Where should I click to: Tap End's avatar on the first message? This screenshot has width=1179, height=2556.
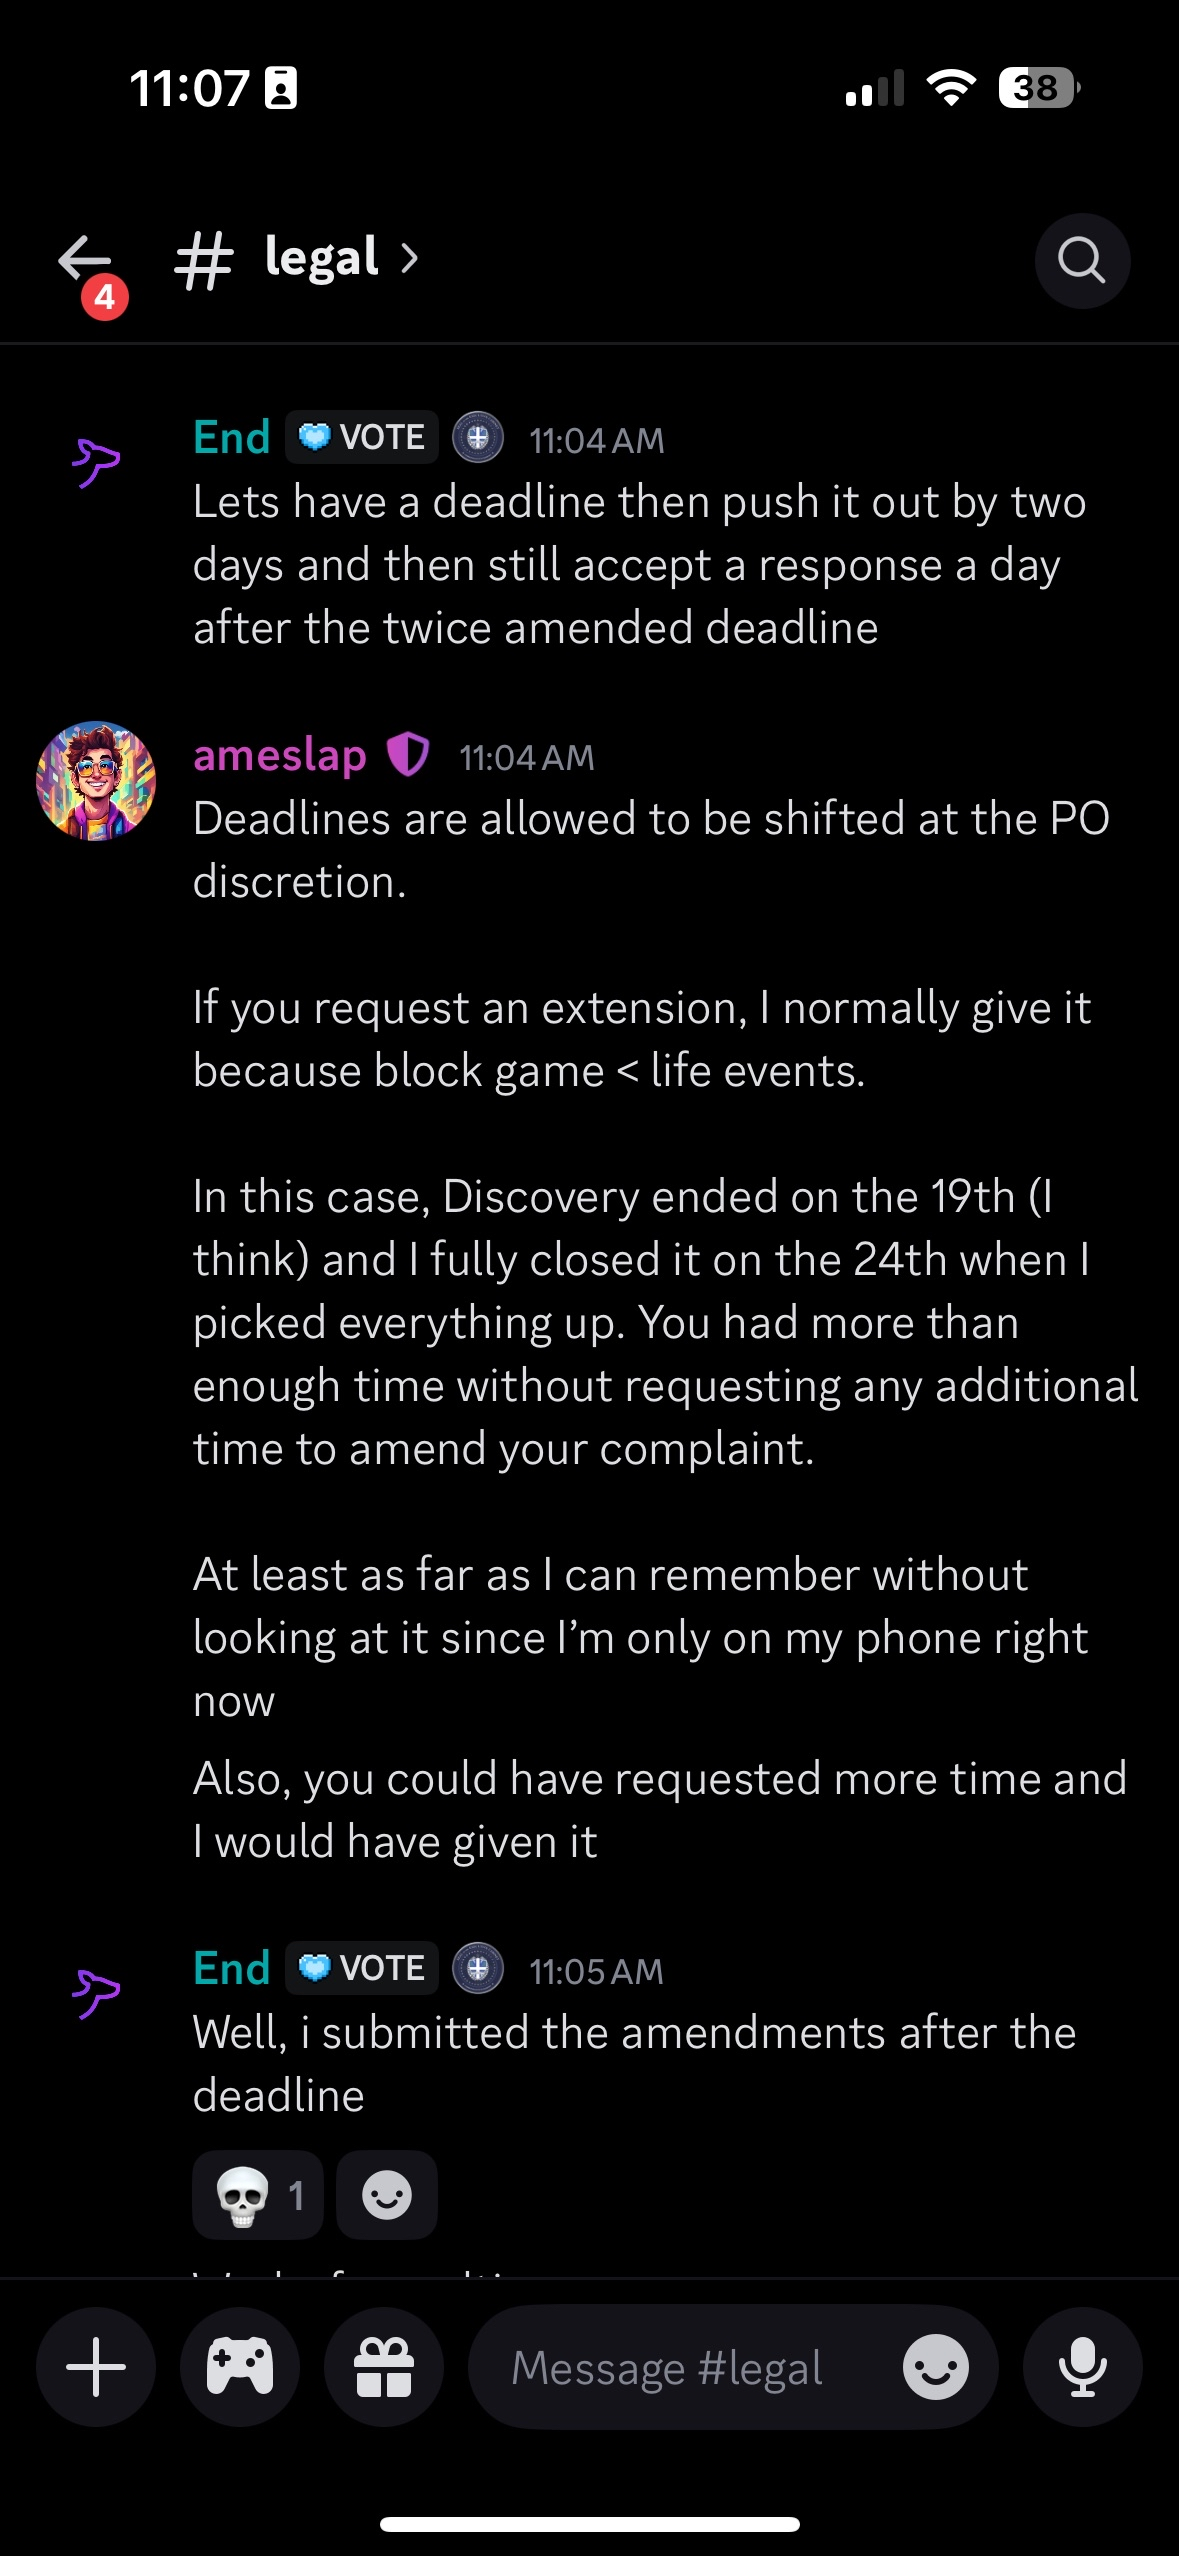tap(96, 462)
